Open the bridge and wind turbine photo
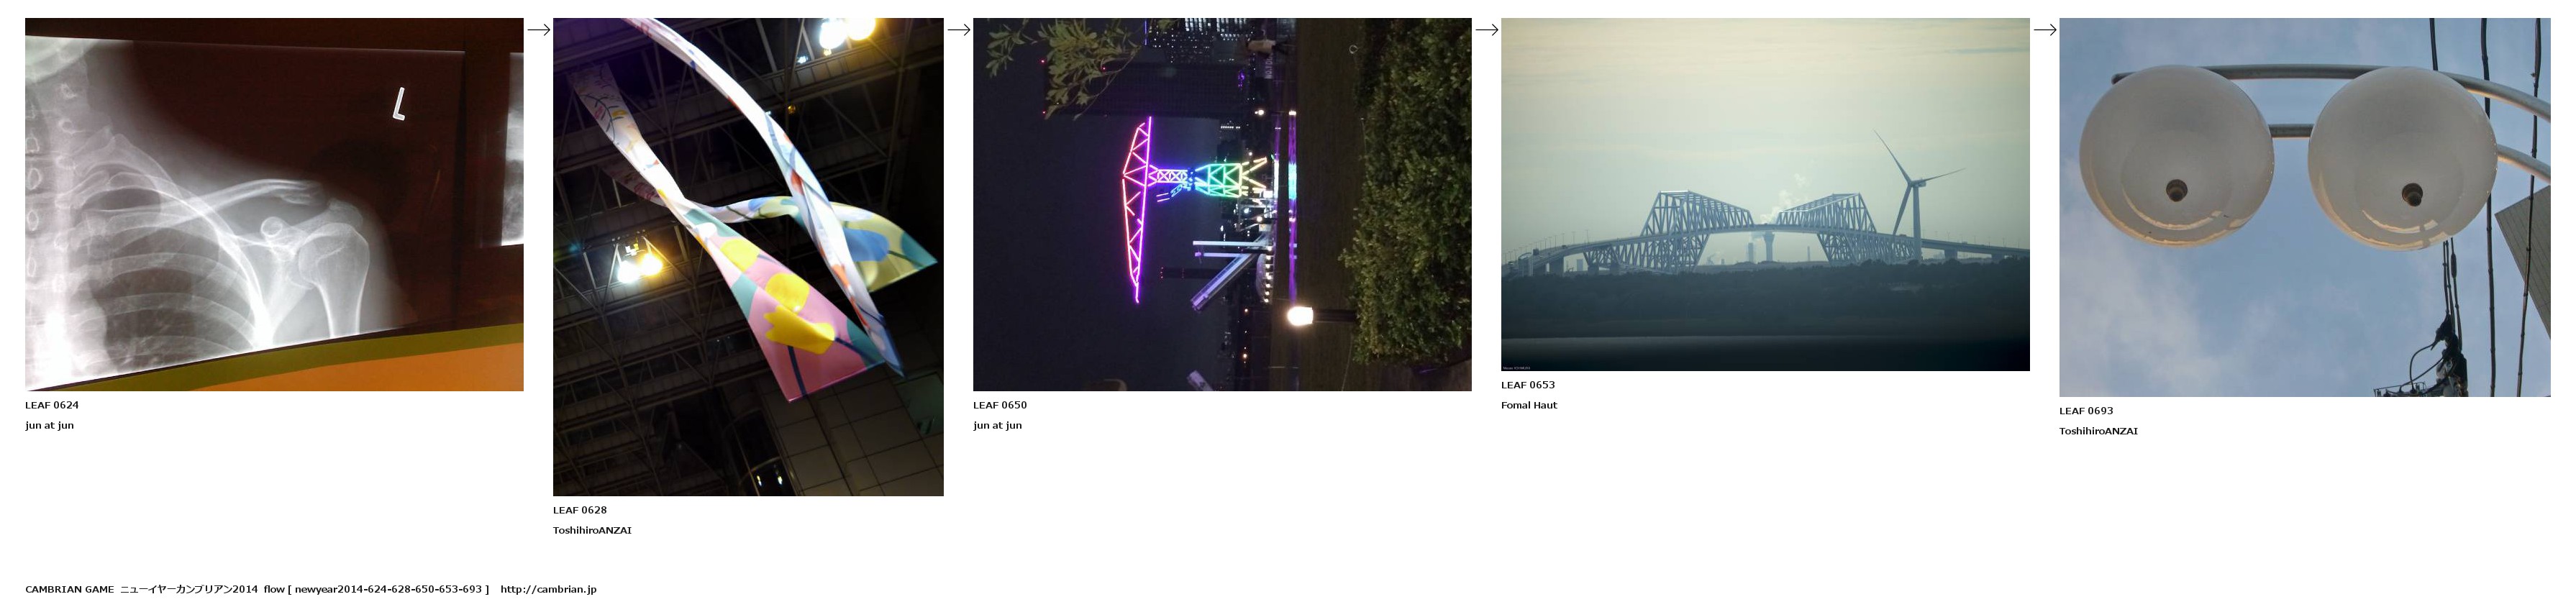Image resolution: width=2576 pixels, height=607 pixels. pos(1765,194)
